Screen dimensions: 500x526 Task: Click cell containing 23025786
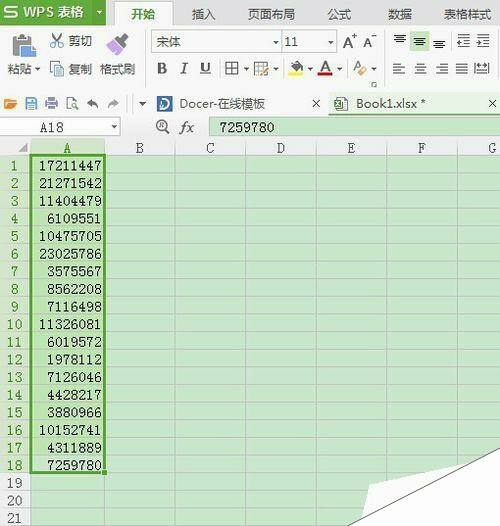tap(68, 253)
